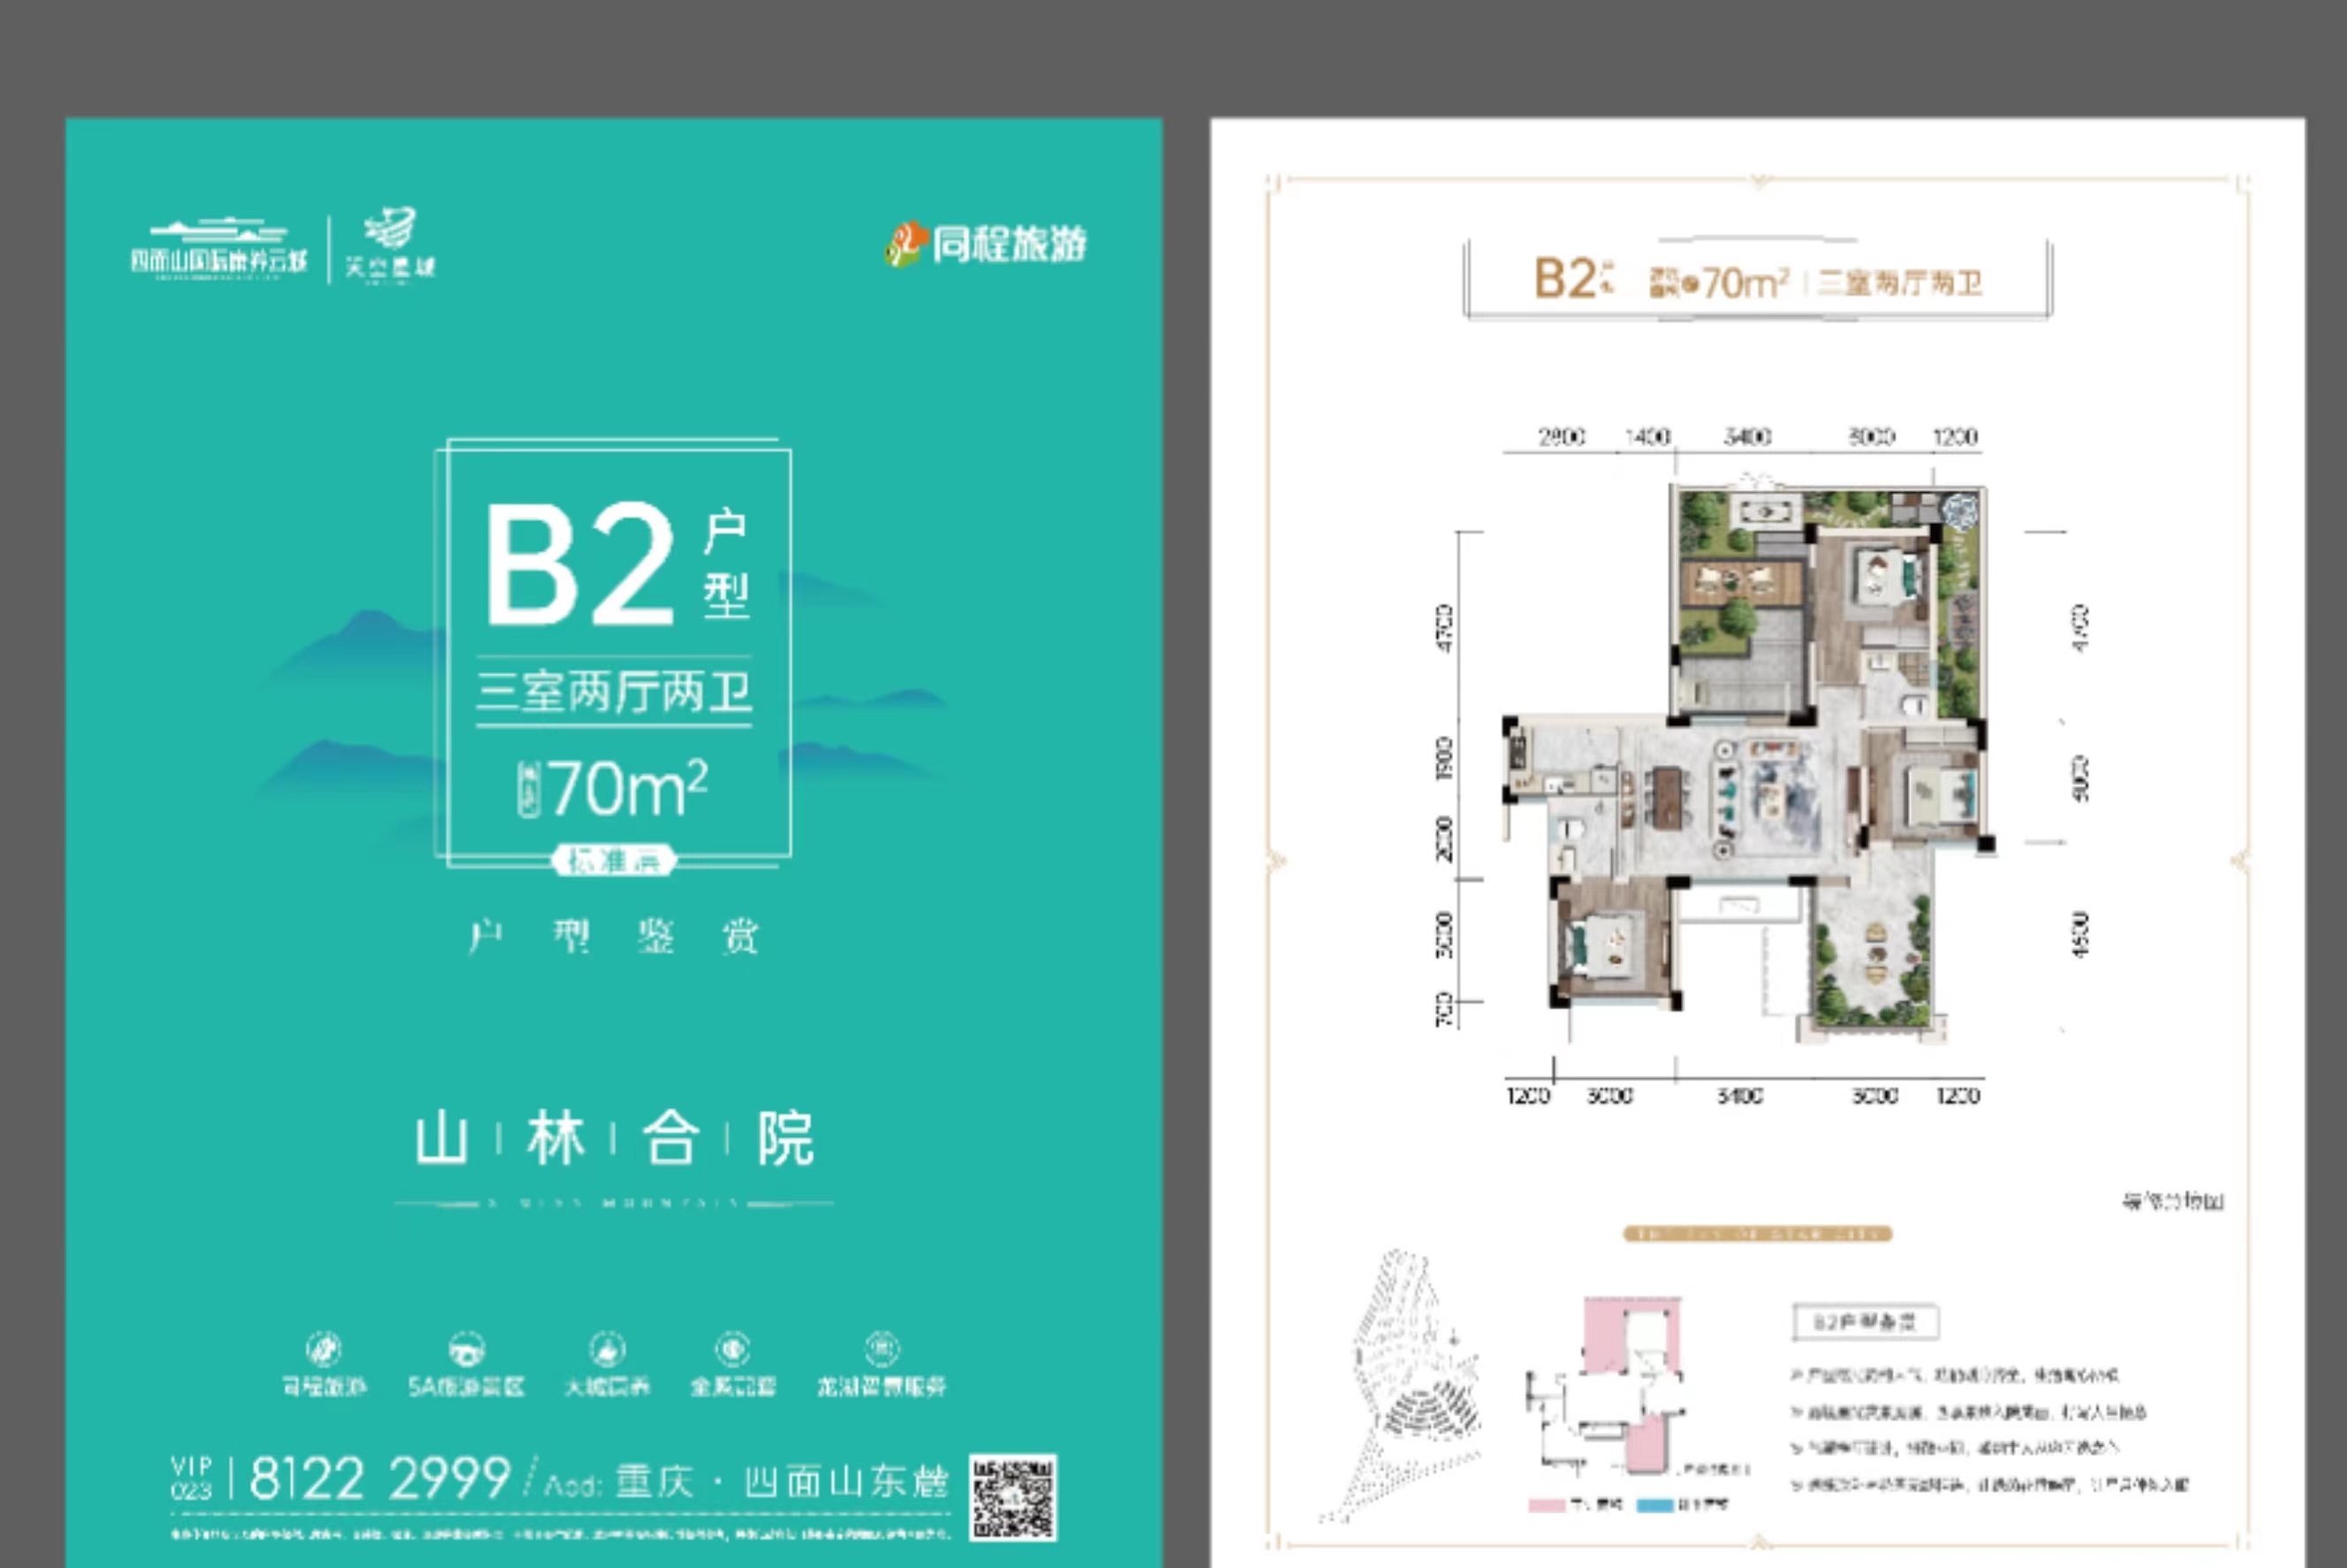Click the 2900 dimension above the floor plan
The width and height of the screenshot is (2347, 1568).
(x=1561, y=437)
